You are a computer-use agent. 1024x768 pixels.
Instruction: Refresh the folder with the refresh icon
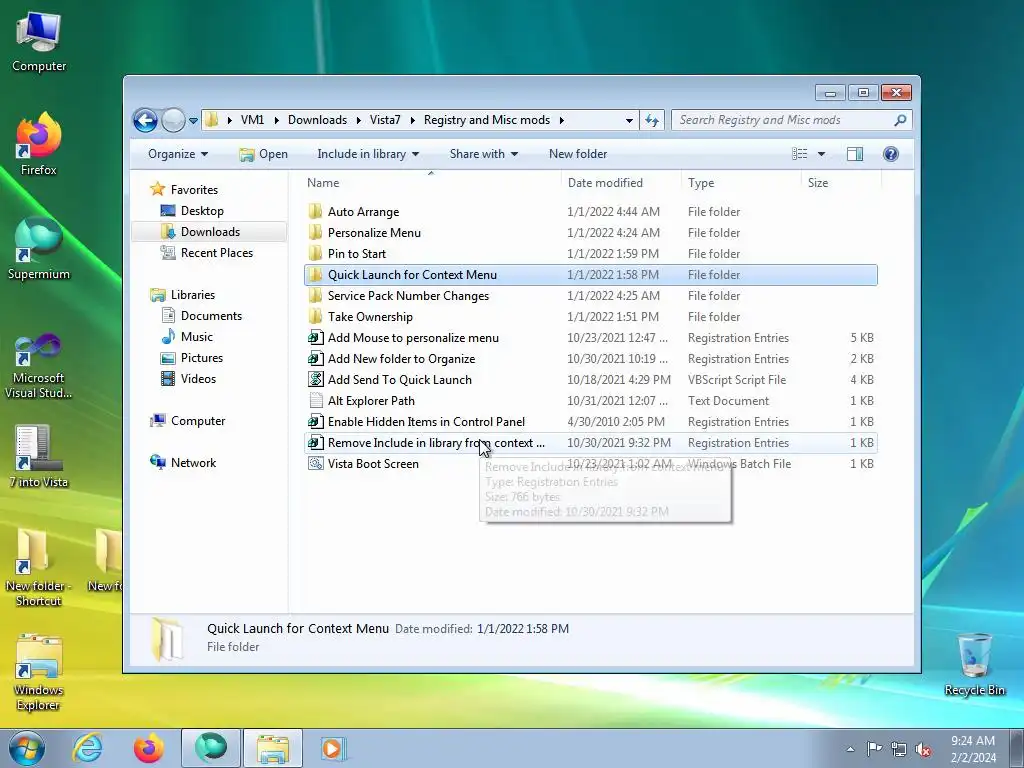[x=652, y=120]
